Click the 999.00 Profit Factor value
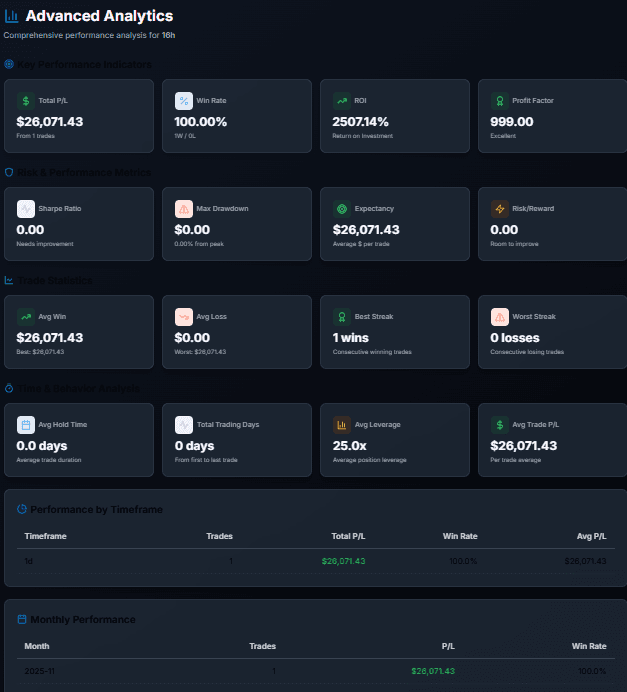Image resolution: width=627 pixels, height=692 pixels. [x=511, y=122]
